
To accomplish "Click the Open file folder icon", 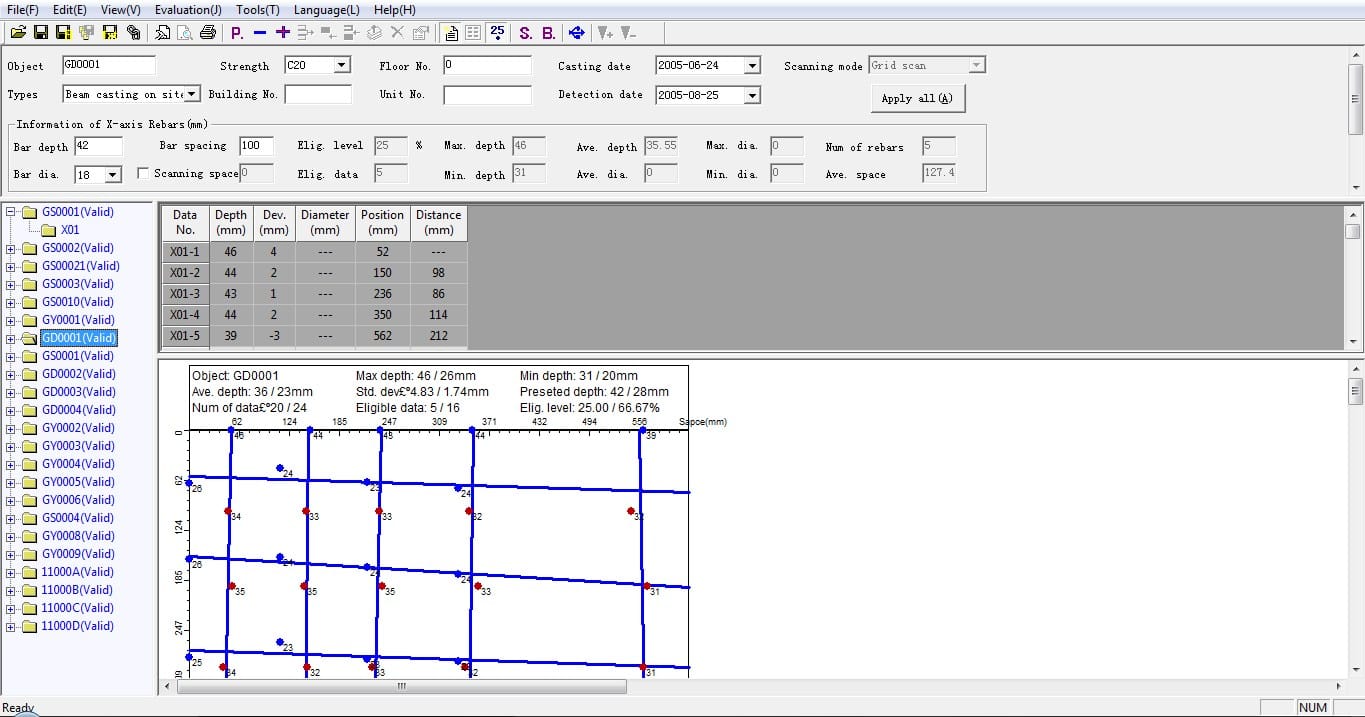I will click(x=18, y=32).
